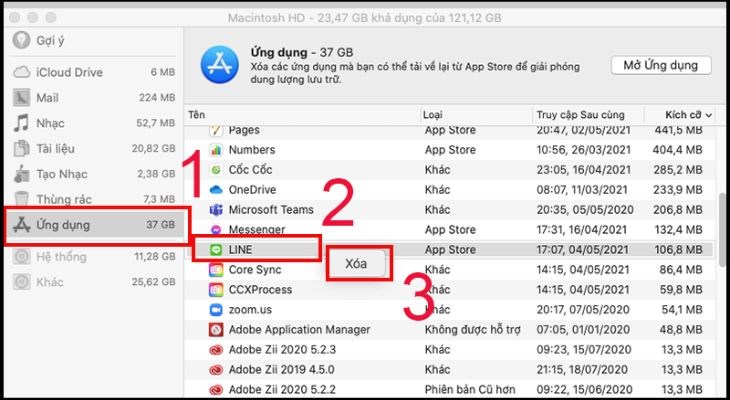Click the OneDrive cloud icon
This screenshot has height=400, width=730.
216,190
